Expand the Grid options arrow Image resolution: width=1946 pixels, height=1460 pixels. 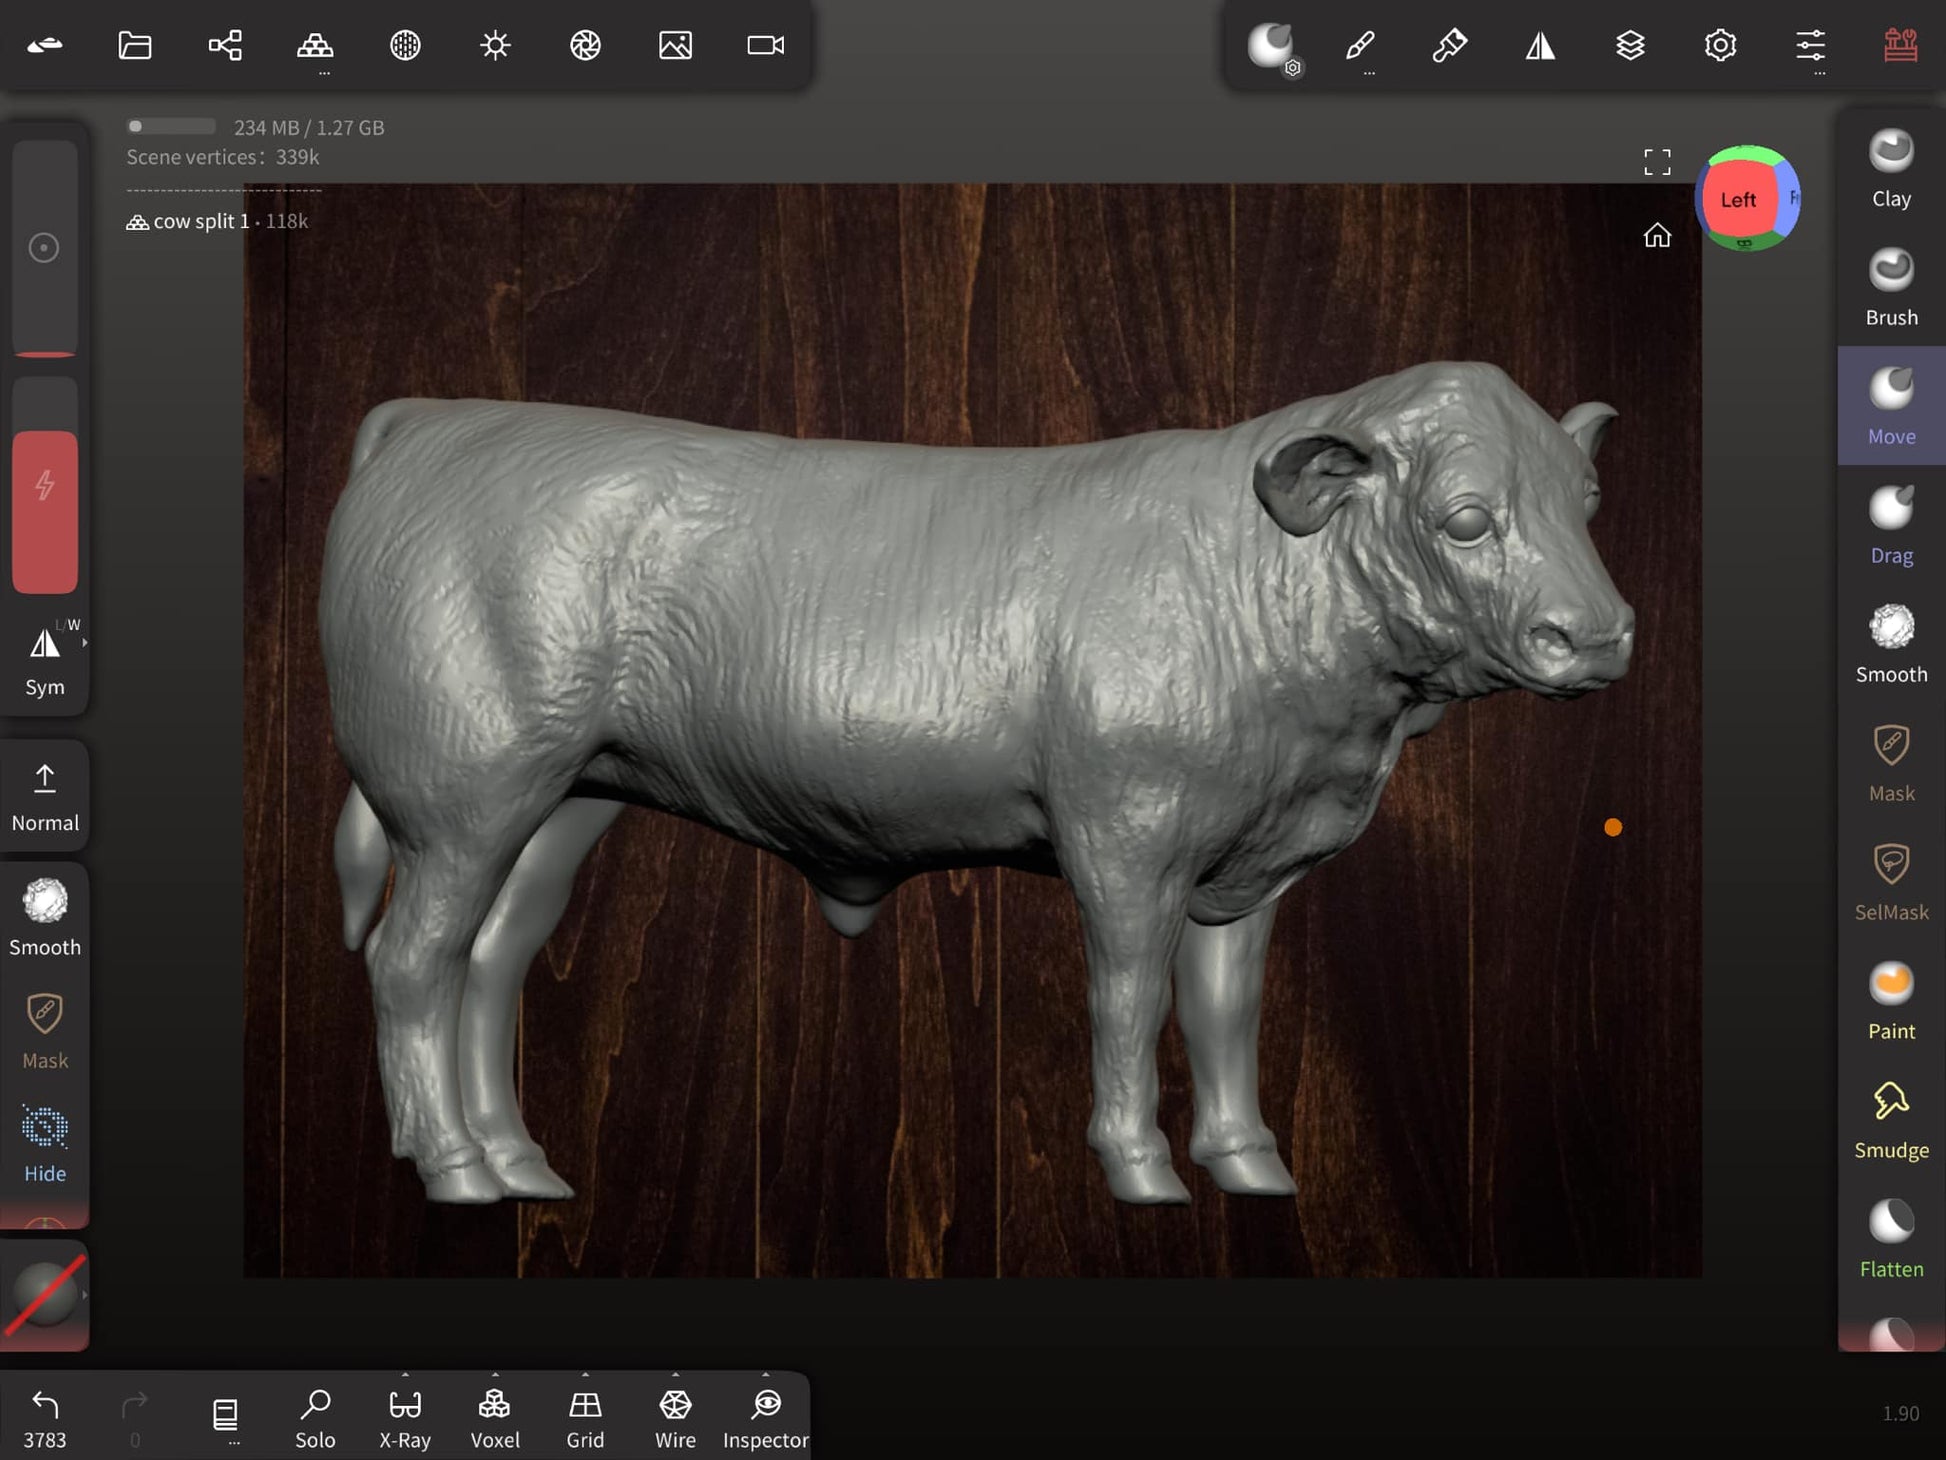585,1375
